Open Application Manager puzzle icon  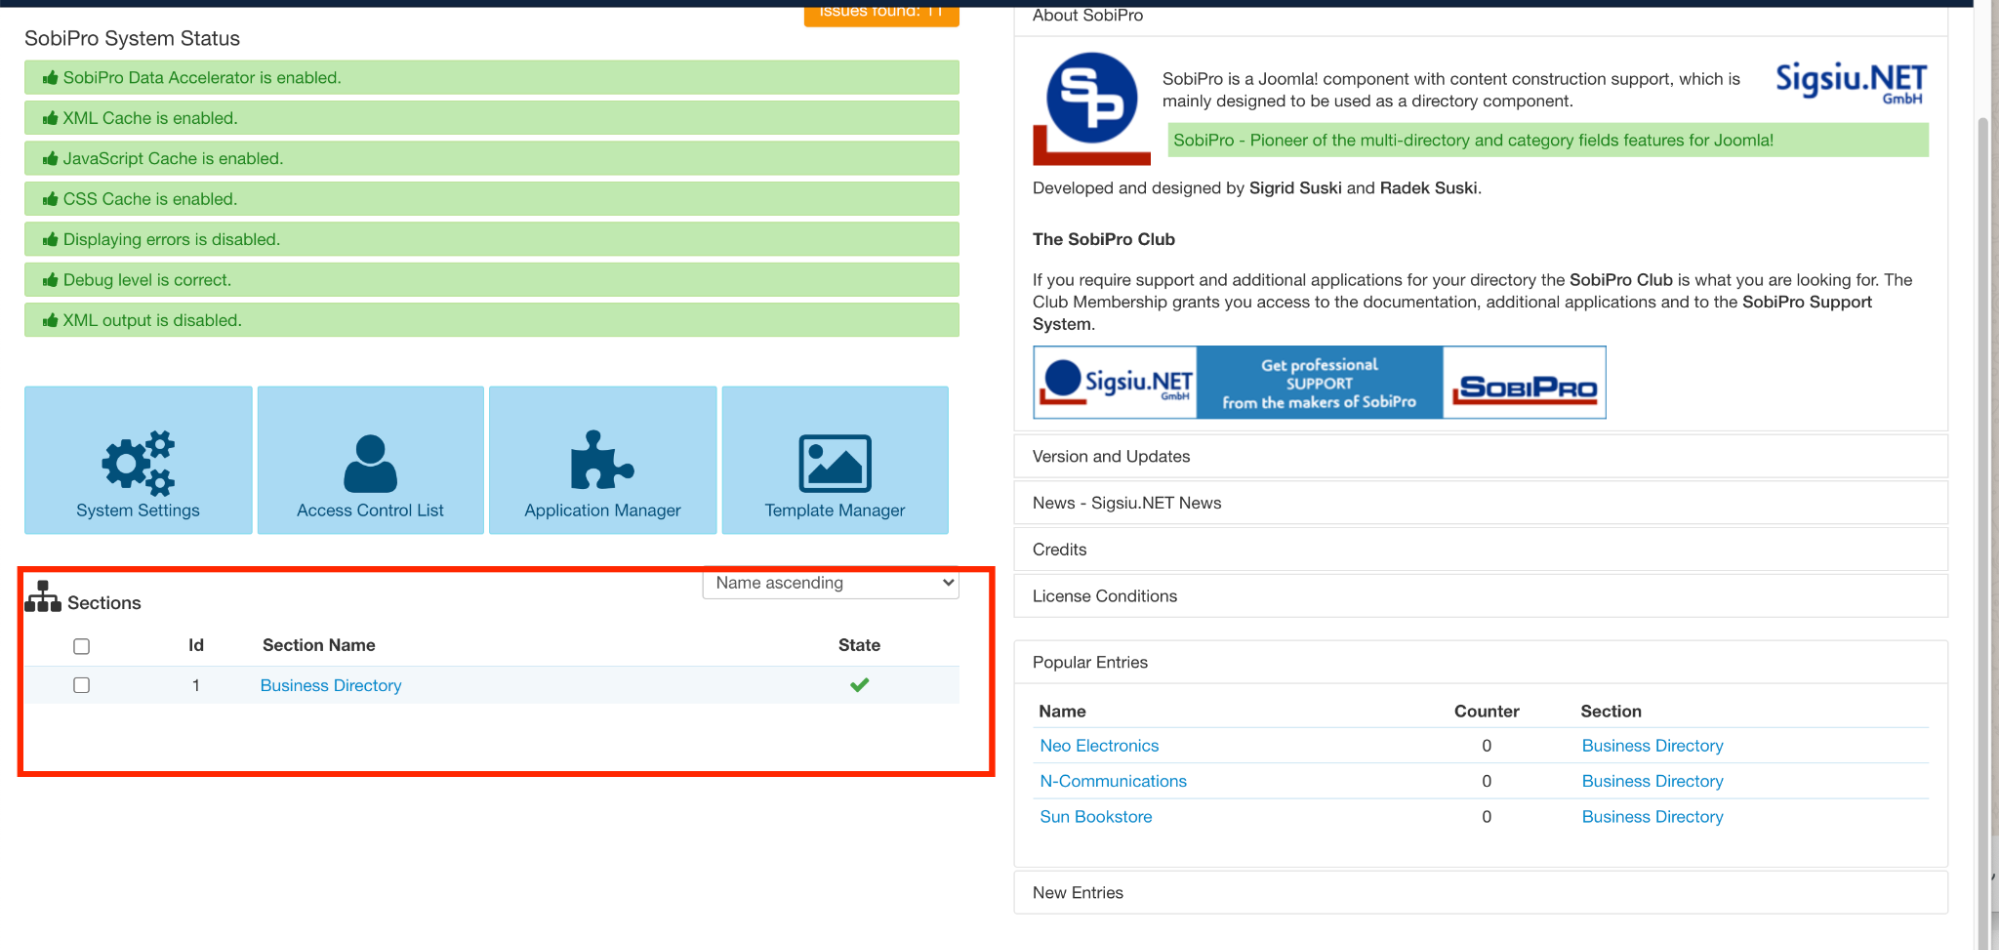point(602,460)
